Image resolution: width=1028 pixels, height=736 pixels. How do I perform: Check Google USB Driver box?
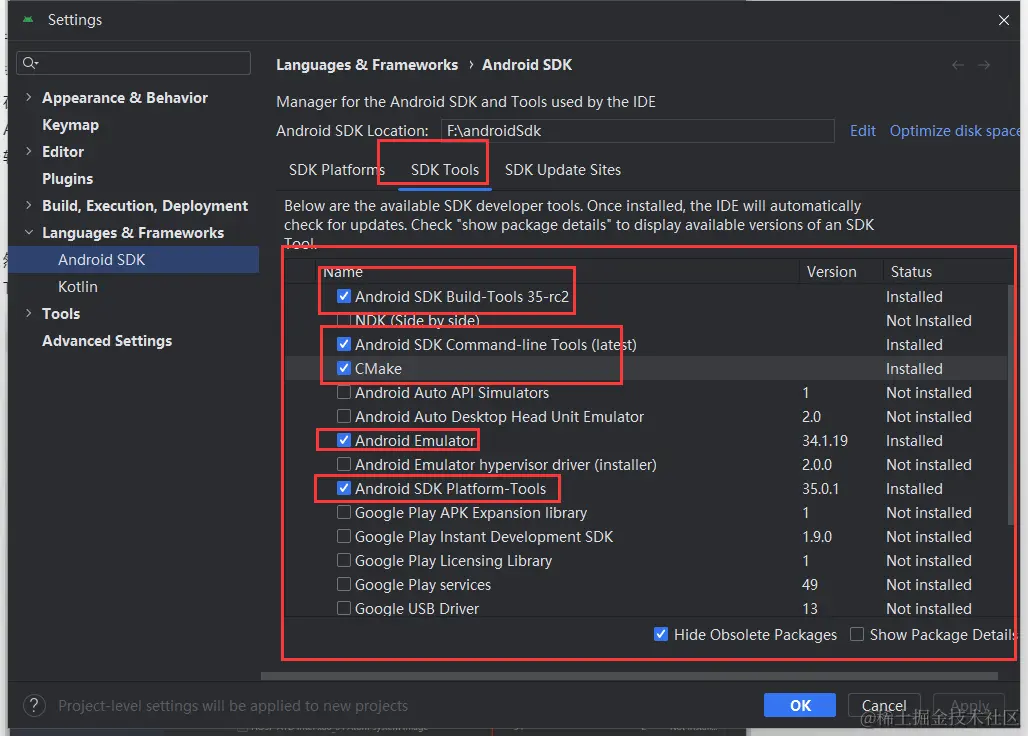pyautogui.click(x=344, y=608)
